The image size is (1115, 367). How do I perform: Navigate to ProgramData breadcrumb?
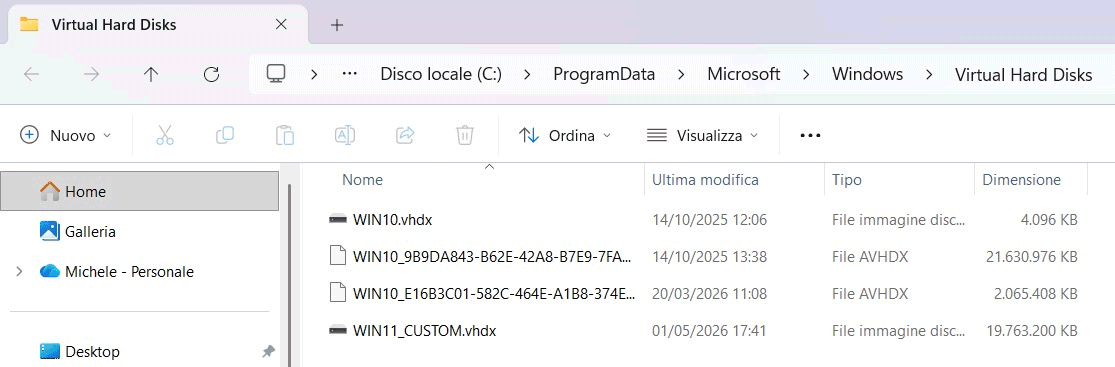point(604,74)
